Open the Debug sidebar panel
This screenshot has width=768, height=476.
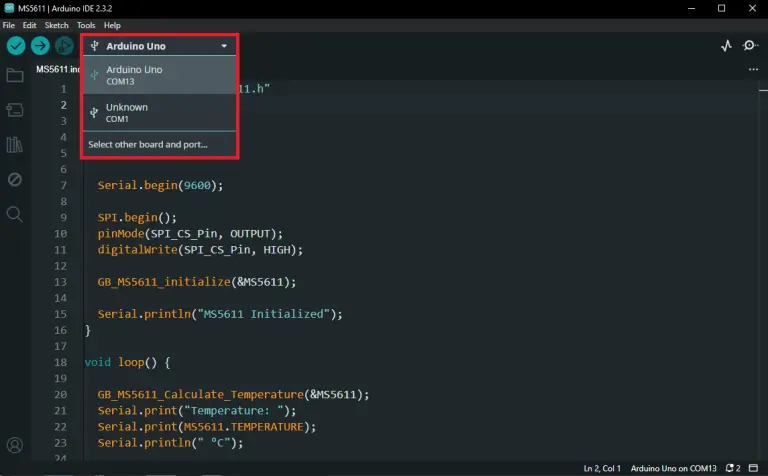click(x=15, y=179)
